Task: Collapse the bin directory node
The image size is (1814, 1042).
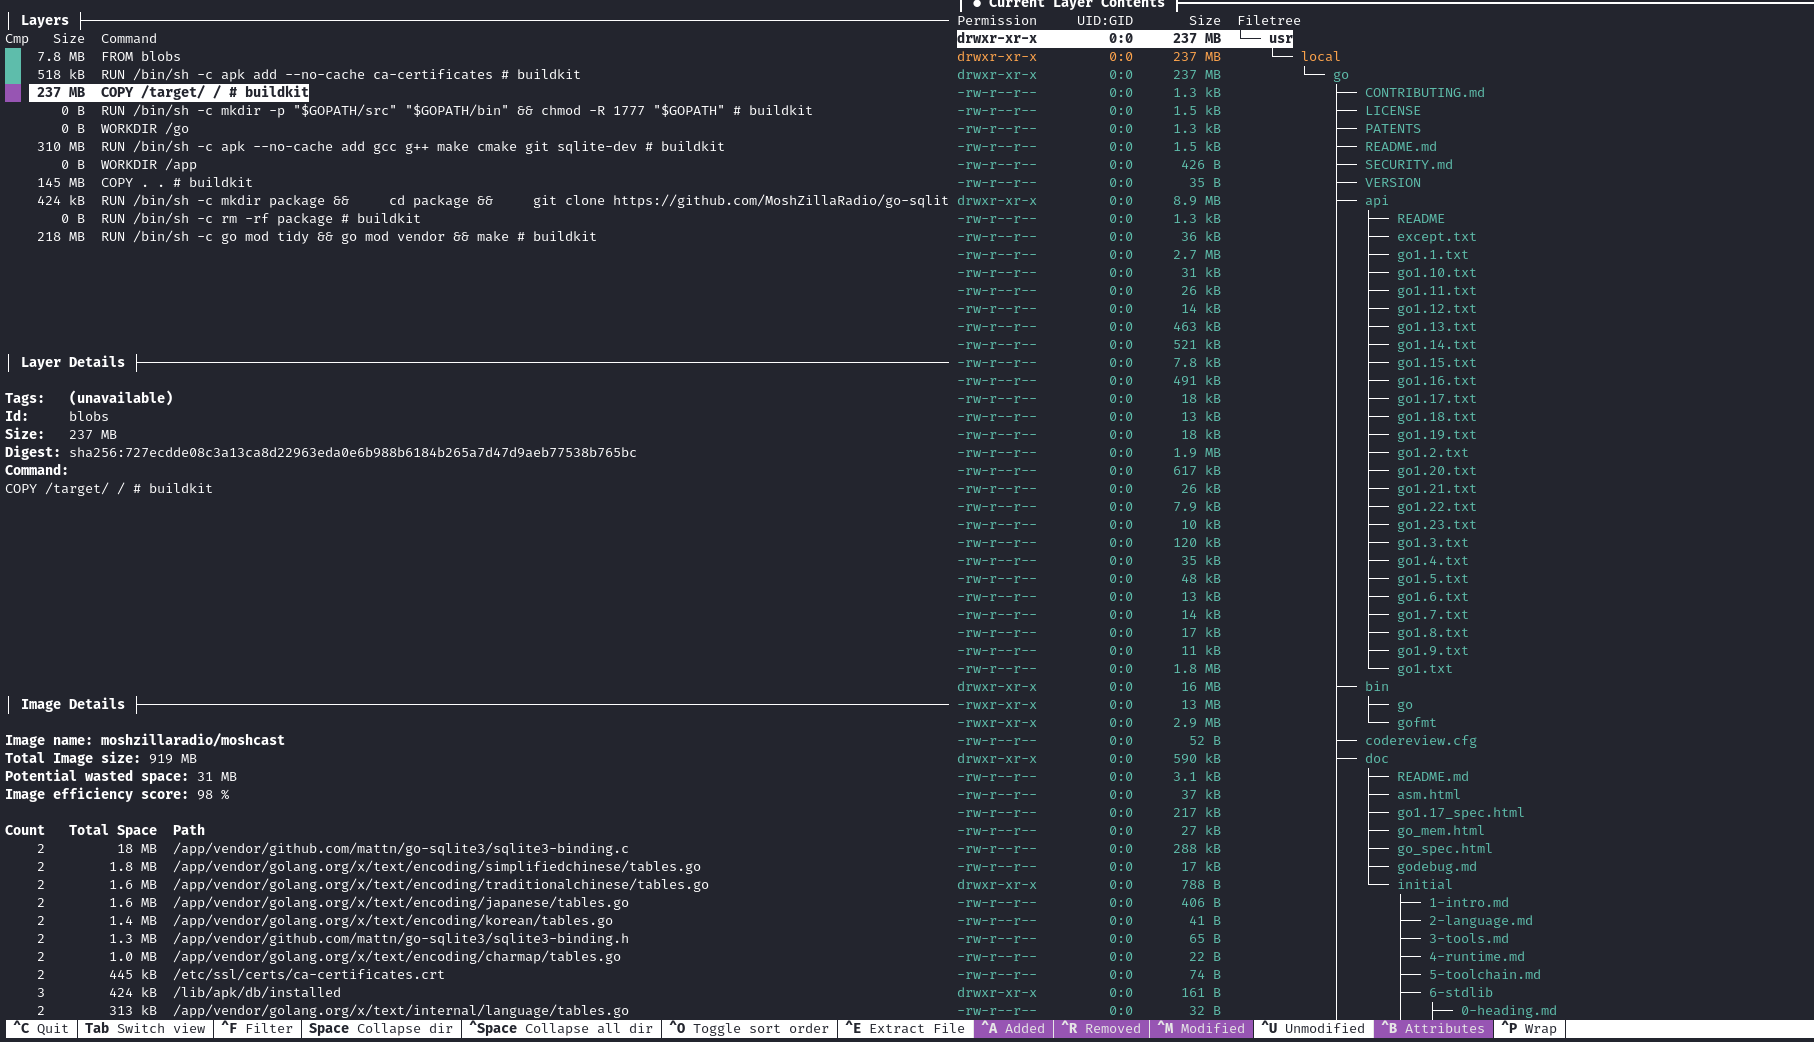Action: pyautogui.click(x=1376, y=687)
